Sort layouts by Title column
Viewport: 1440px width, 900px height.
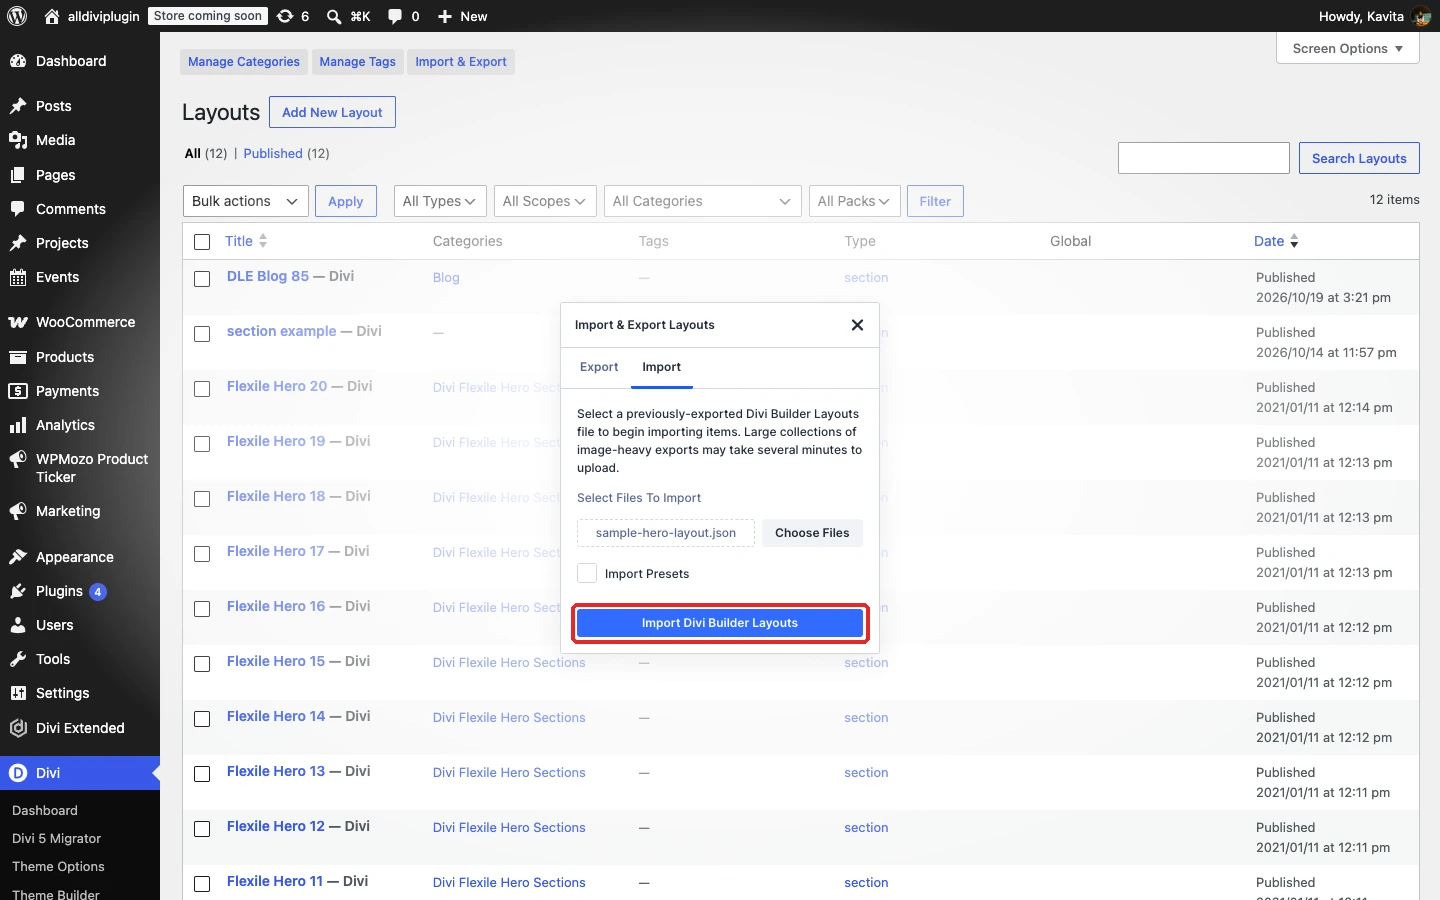[246, 241]
